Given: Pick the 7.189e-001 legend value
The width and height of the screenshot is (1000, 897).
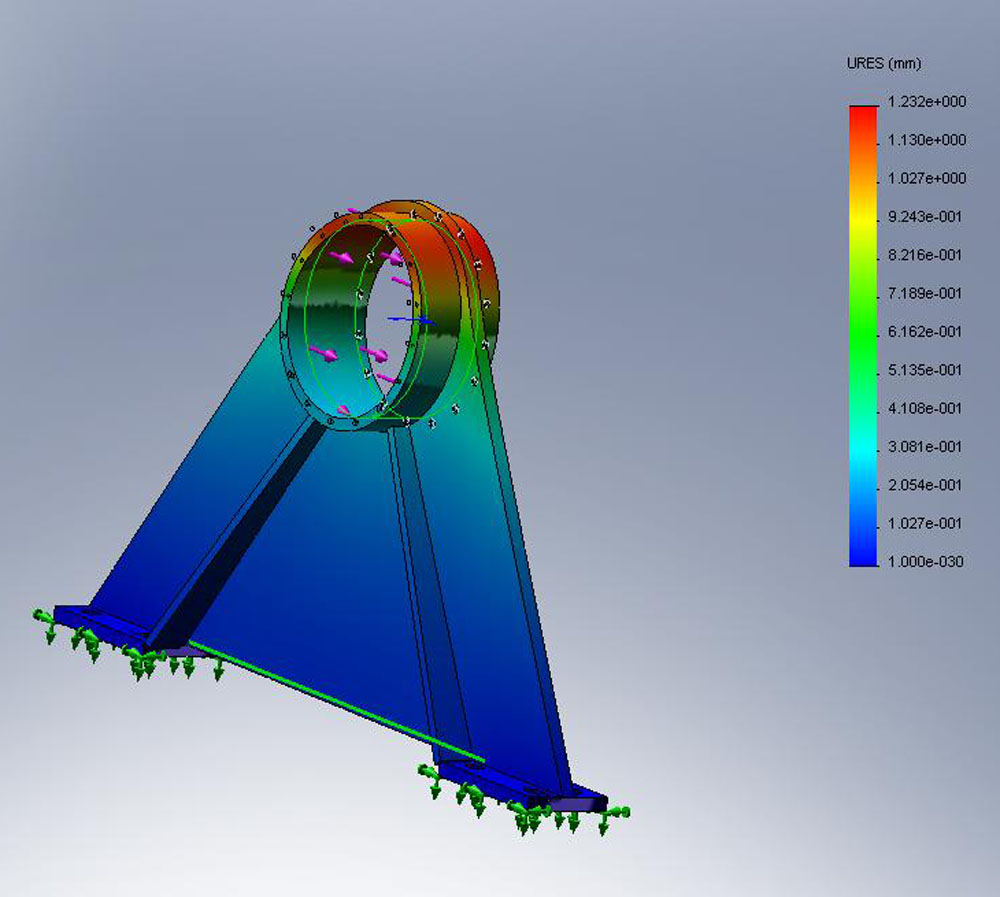Looking at the screenshot, I should (925, 293).
